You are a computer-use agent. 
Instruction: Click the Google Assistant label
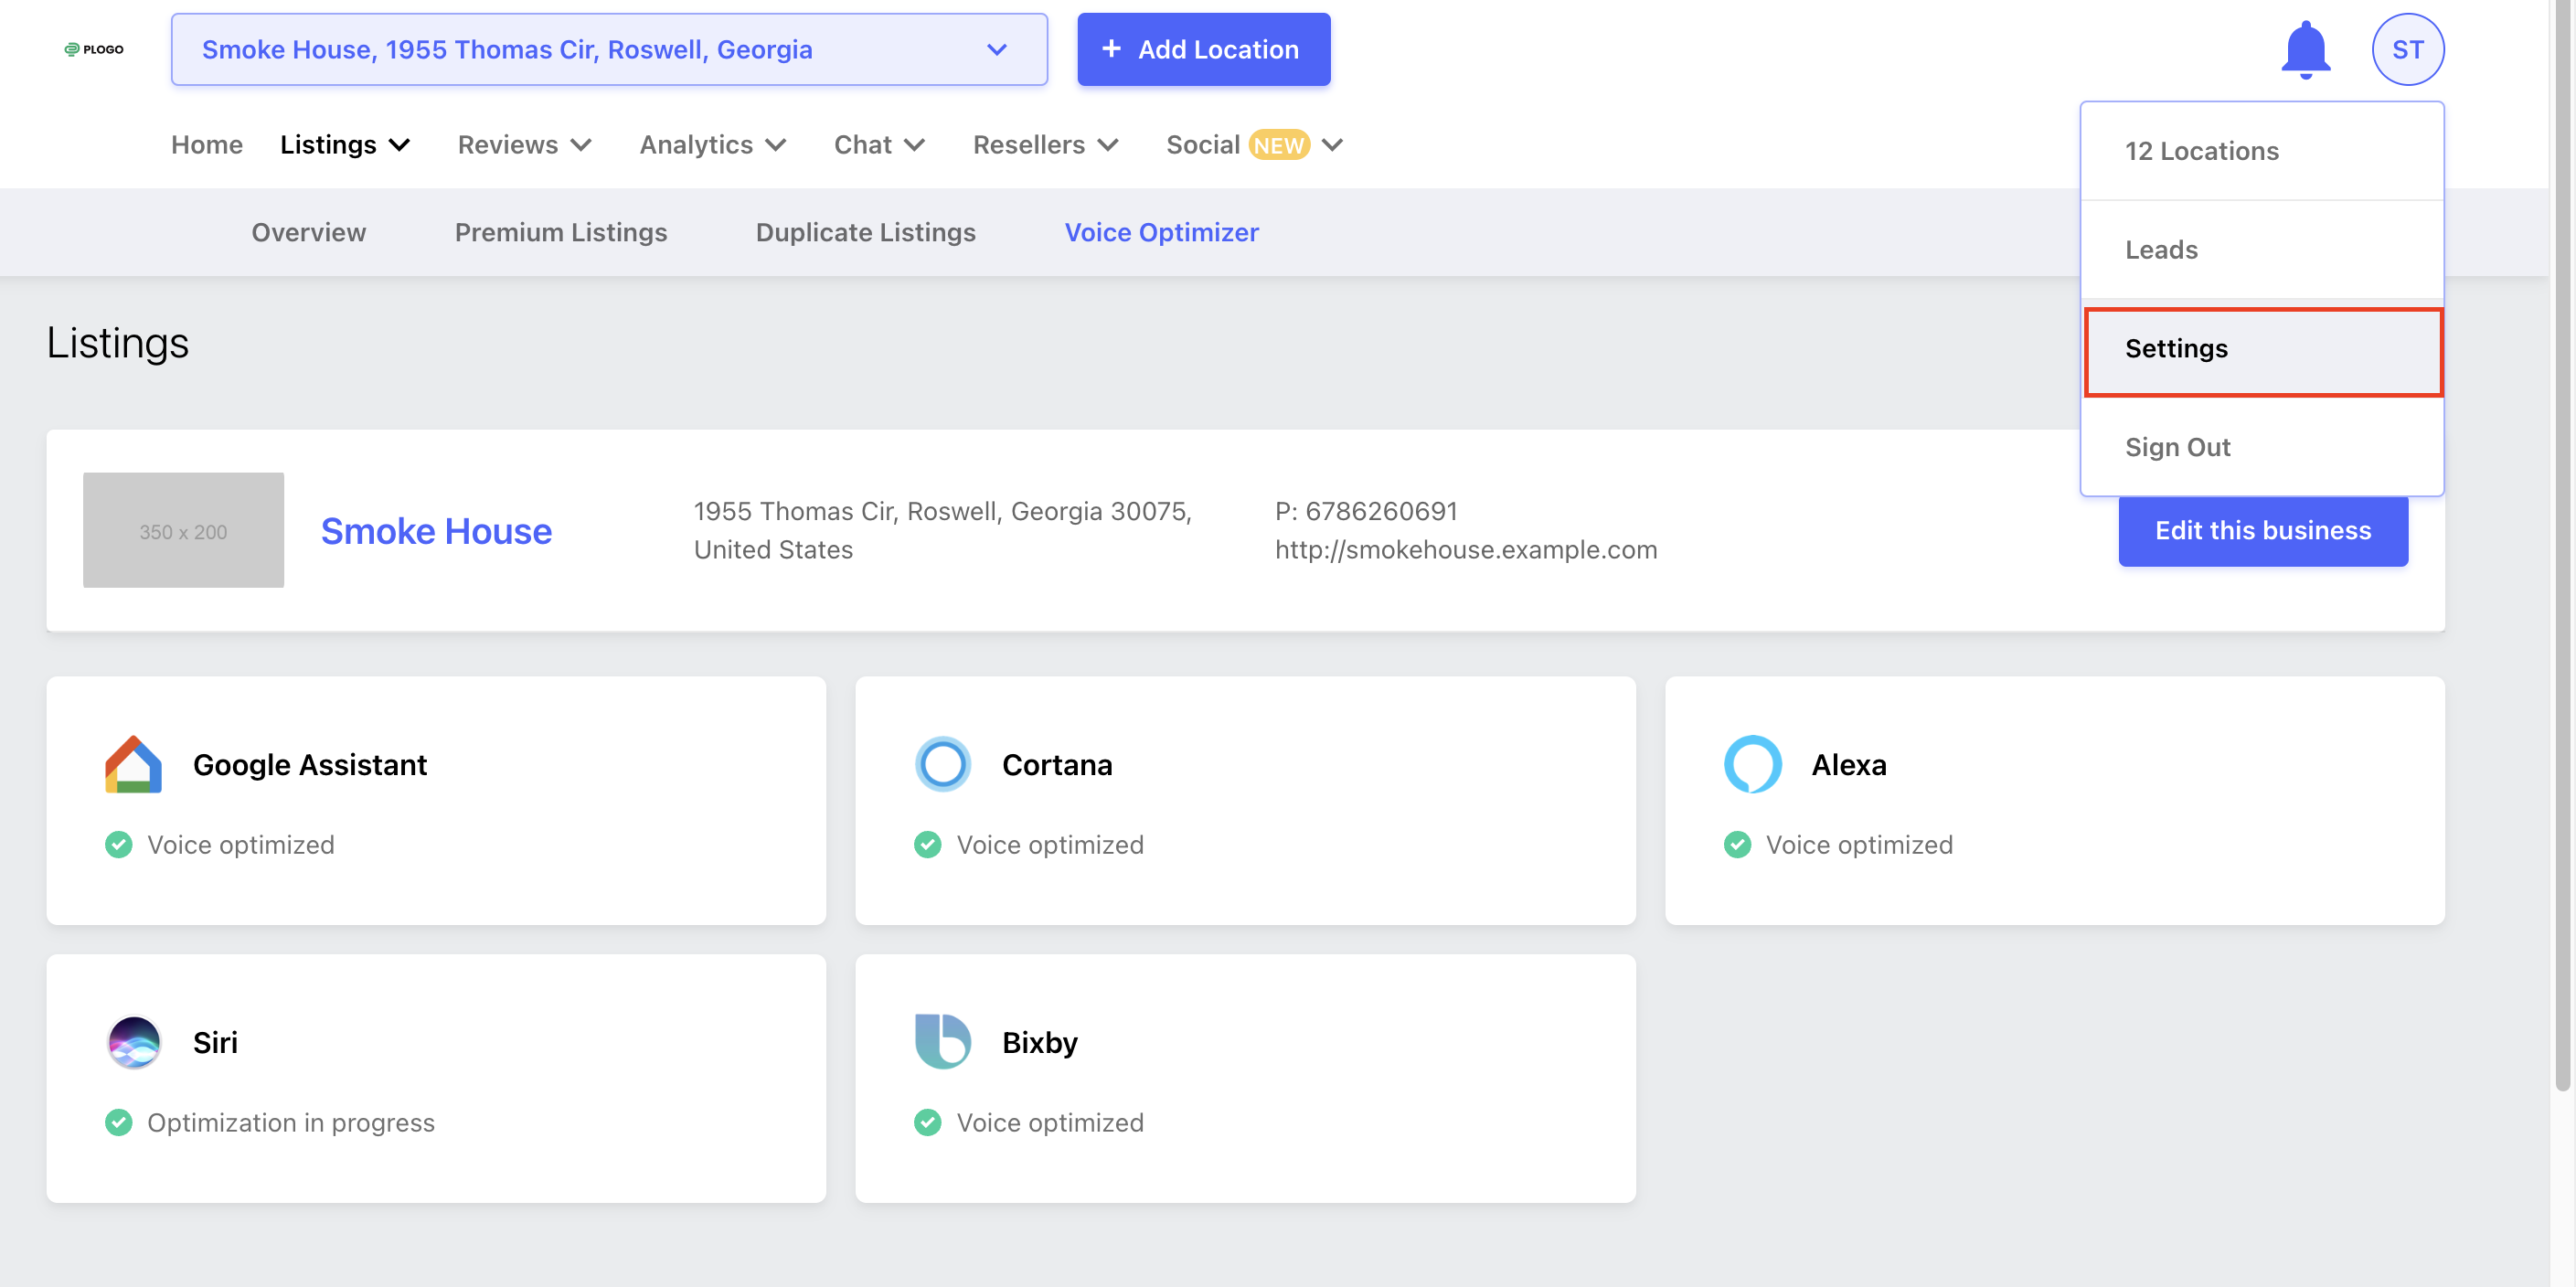[310, 764]
